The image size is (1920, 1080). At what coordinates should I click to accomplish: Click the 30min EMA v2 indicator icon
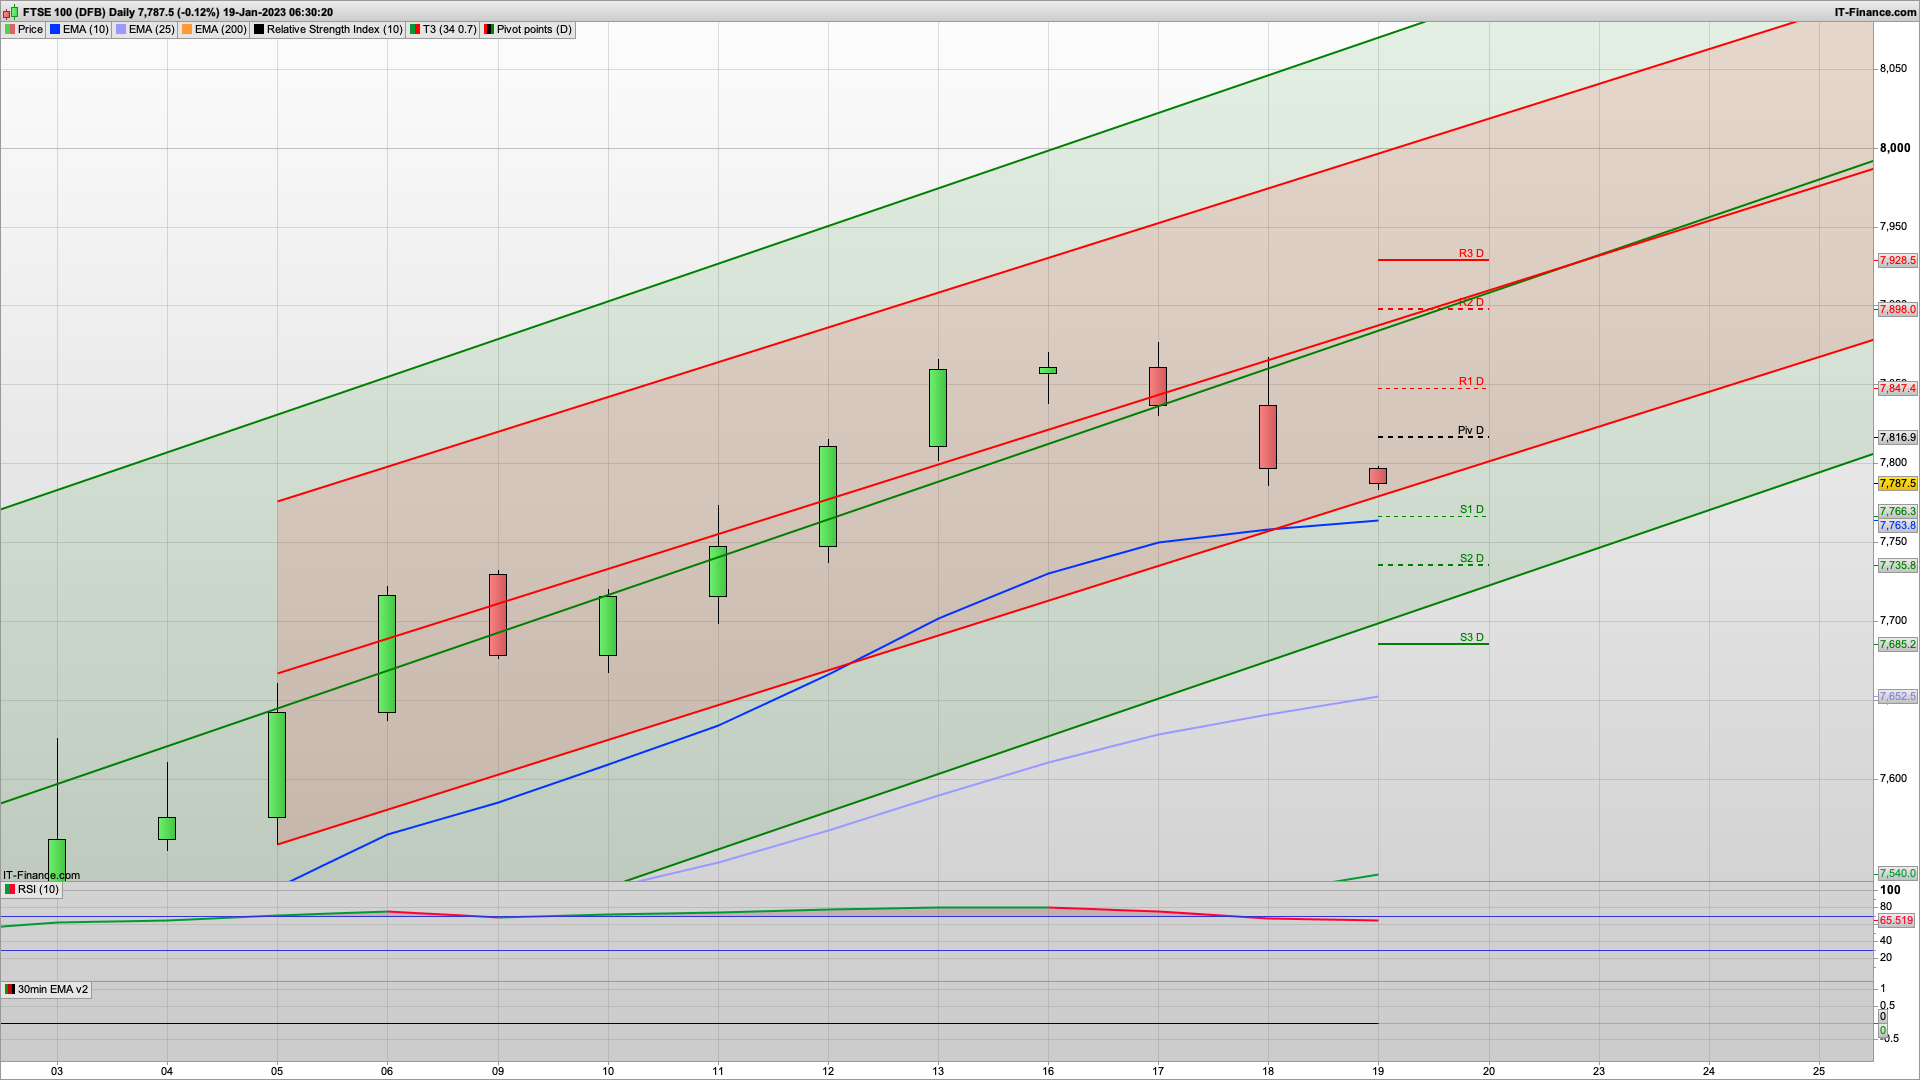pyautogui.click(x=10, y=989)
